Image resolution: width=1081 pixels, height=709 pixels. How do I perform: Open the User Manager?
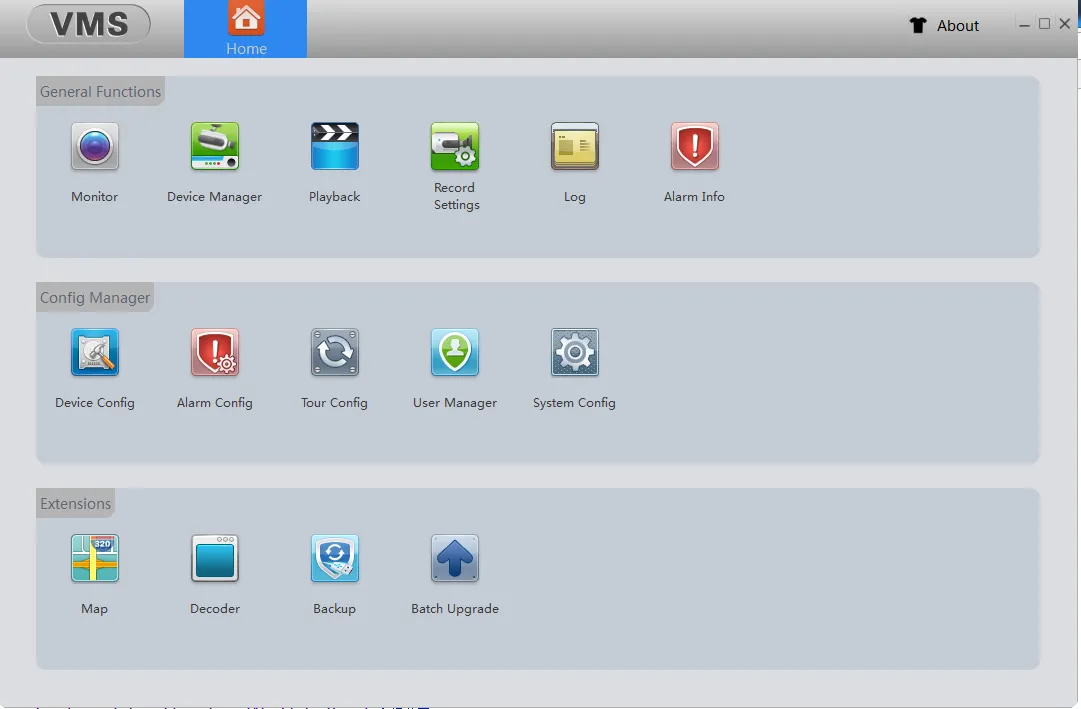pos(455,353)
